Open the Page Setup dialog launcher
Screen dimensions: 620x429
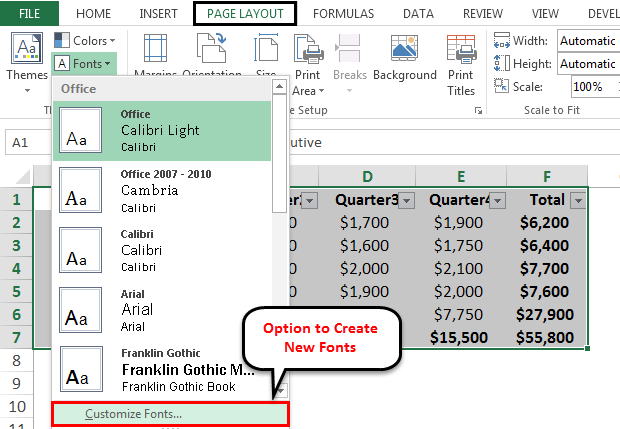(x=478, y=111)
